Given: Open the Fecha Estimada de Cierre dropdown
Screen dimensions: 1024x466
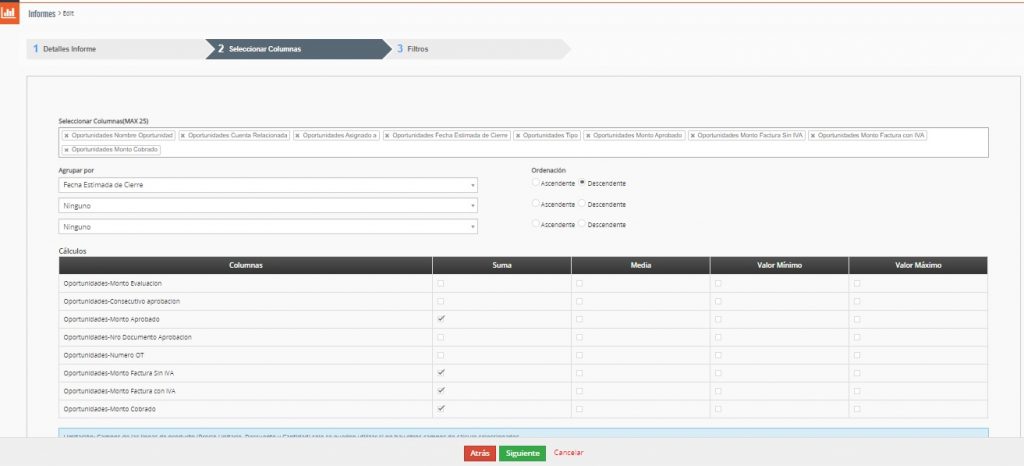Looking at the screenshot, I should (x=267, y=185).
